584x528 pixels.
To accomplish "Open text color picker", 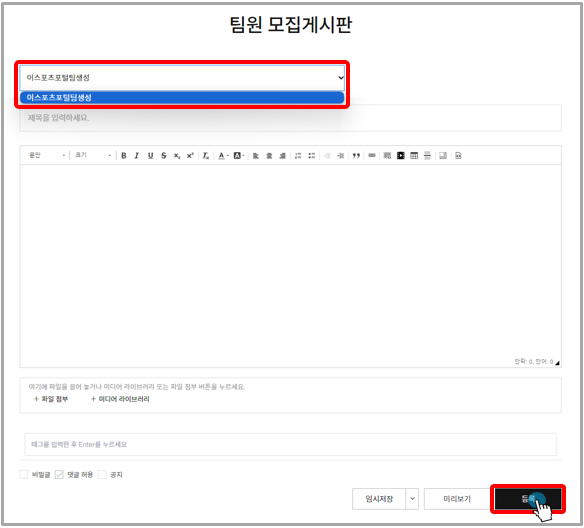I will (x=223, y=156).
